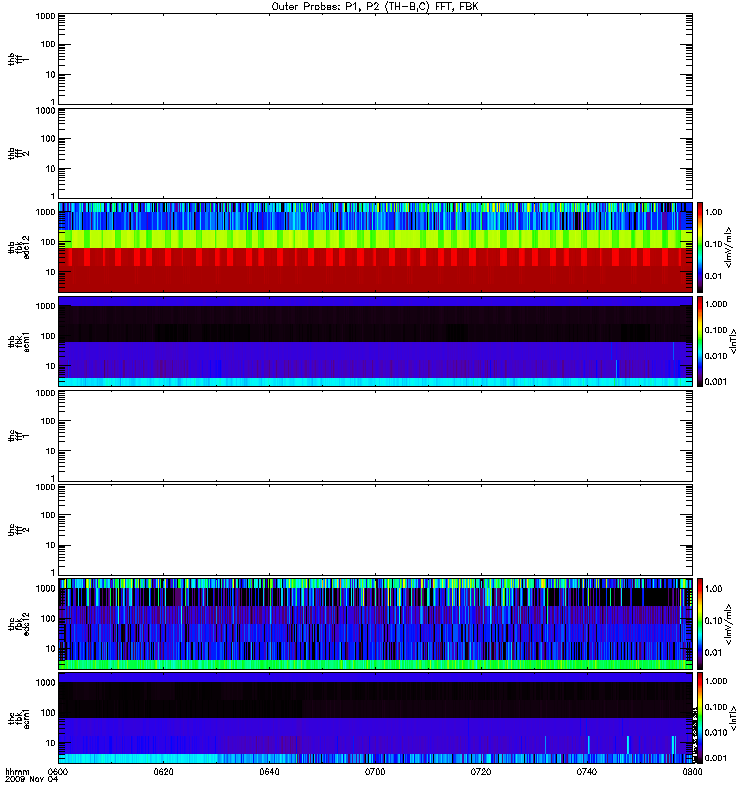Select the thb fbk scm1 spectrogram panel
Image resolution: width=750 pixels, height=800 pixels.
click(376, 341)
